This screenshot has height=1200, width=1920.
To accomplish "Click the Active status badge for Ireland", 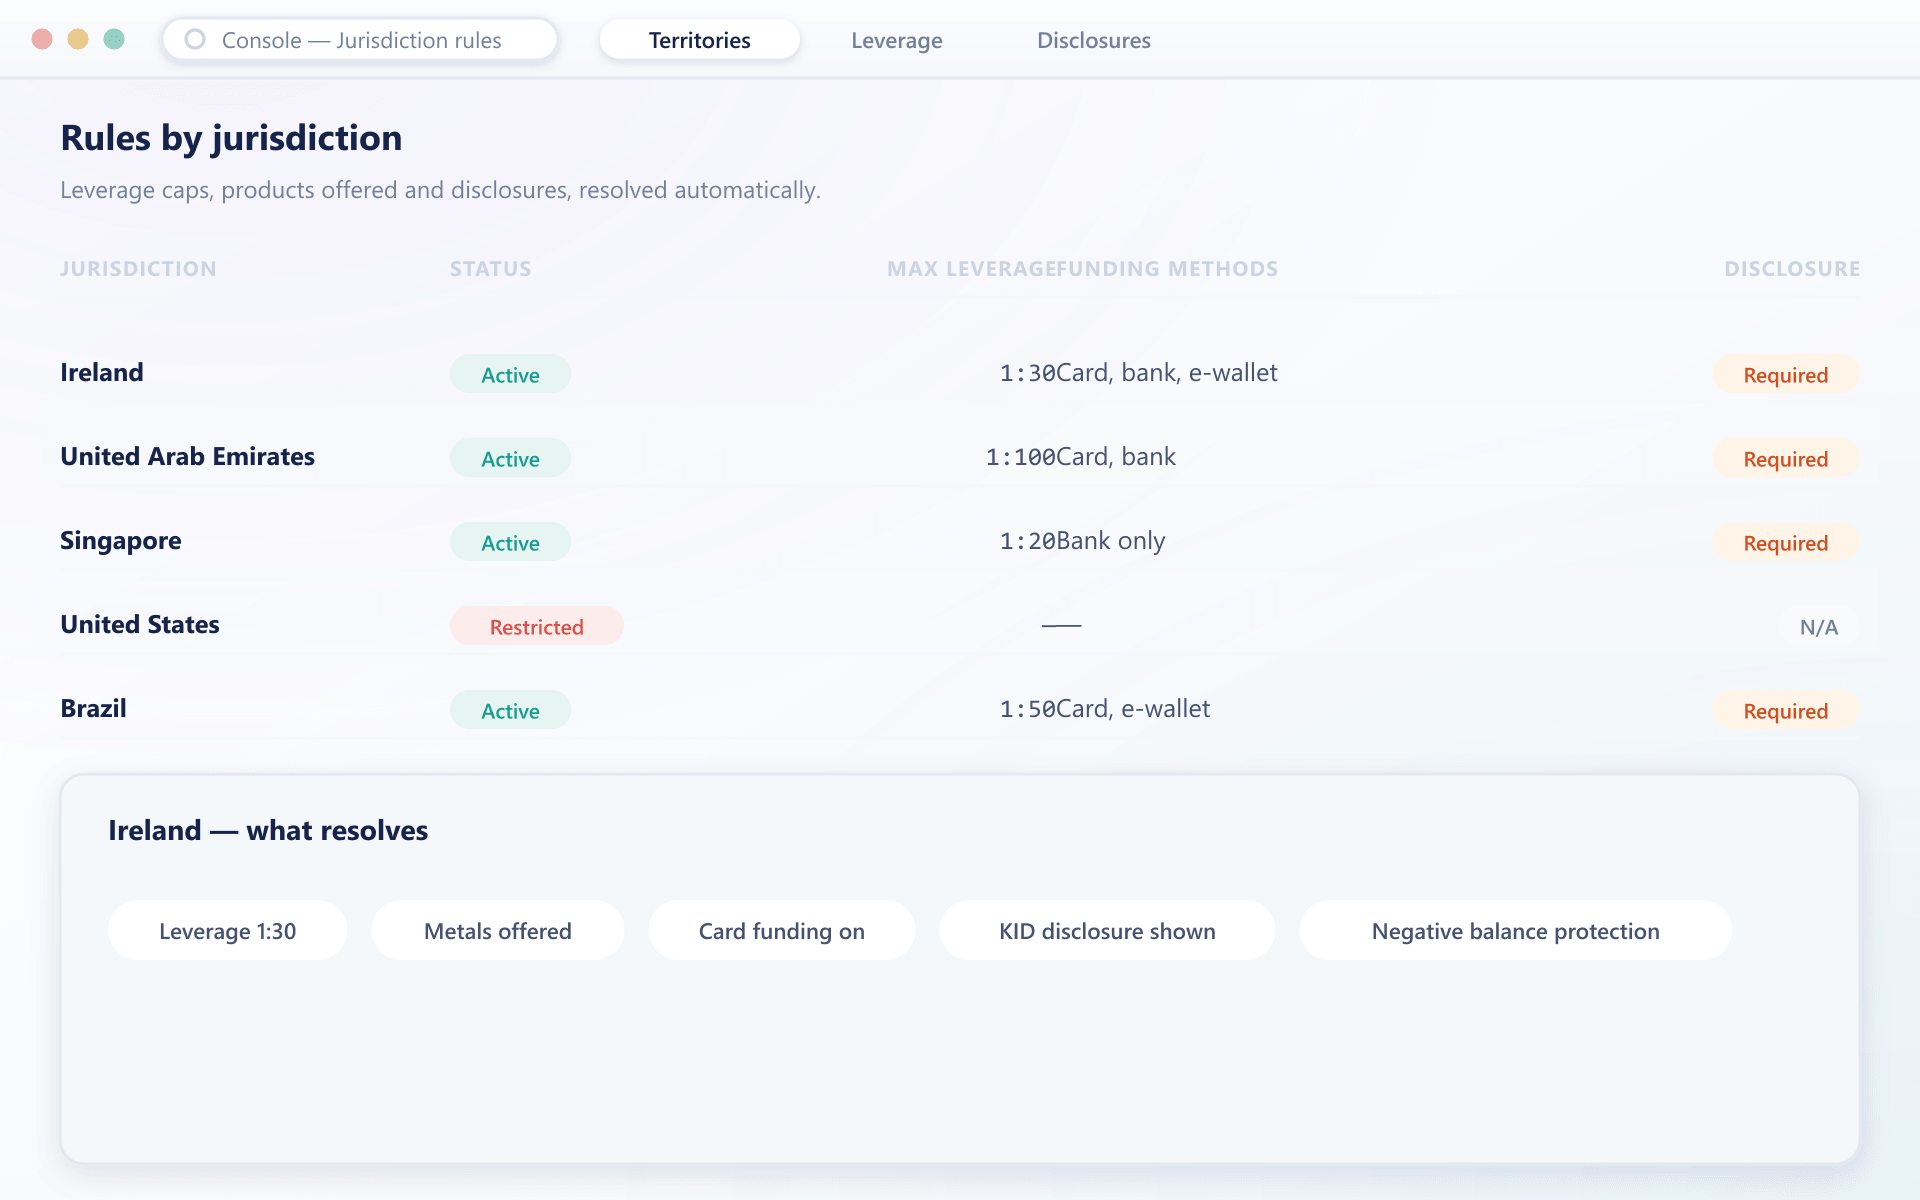I will (x=510, y=374).
